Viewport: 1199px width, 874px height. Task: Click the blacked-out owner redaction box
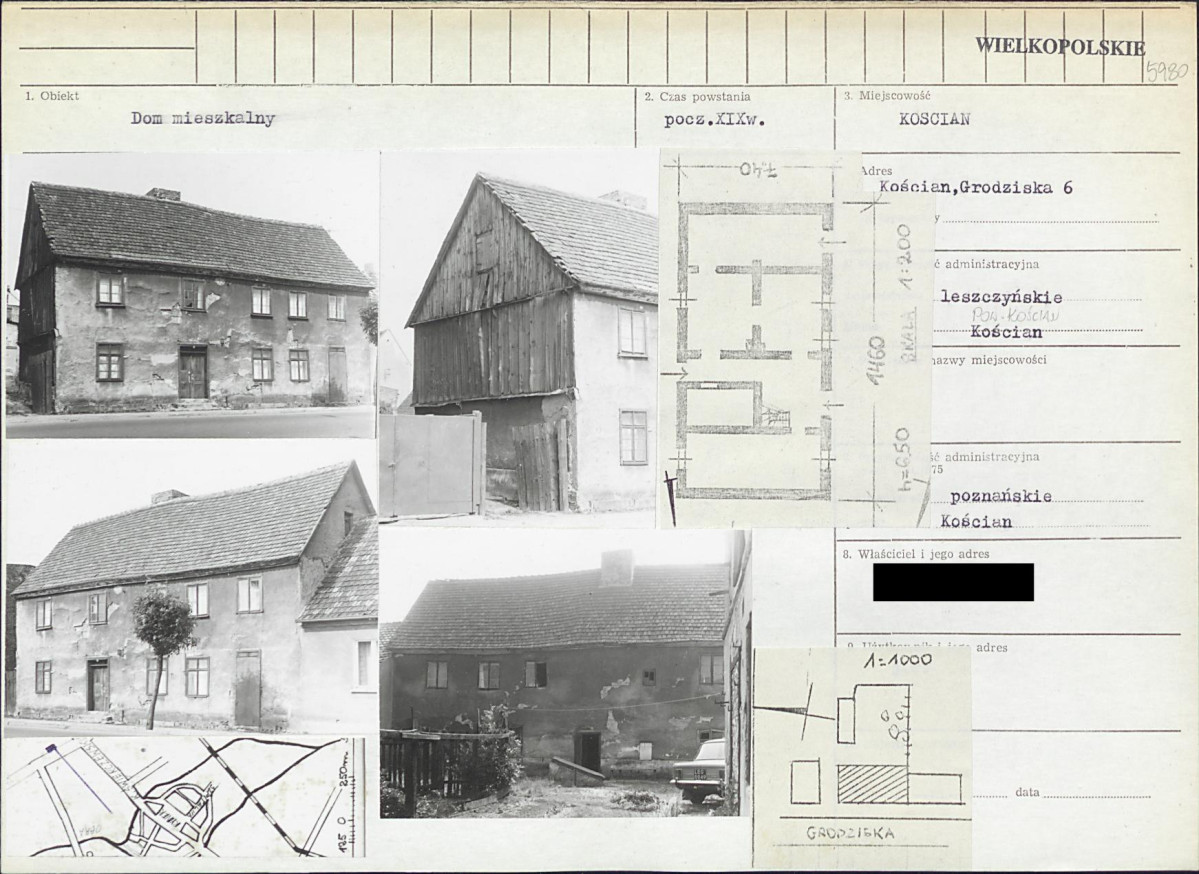tap(954, 582)
